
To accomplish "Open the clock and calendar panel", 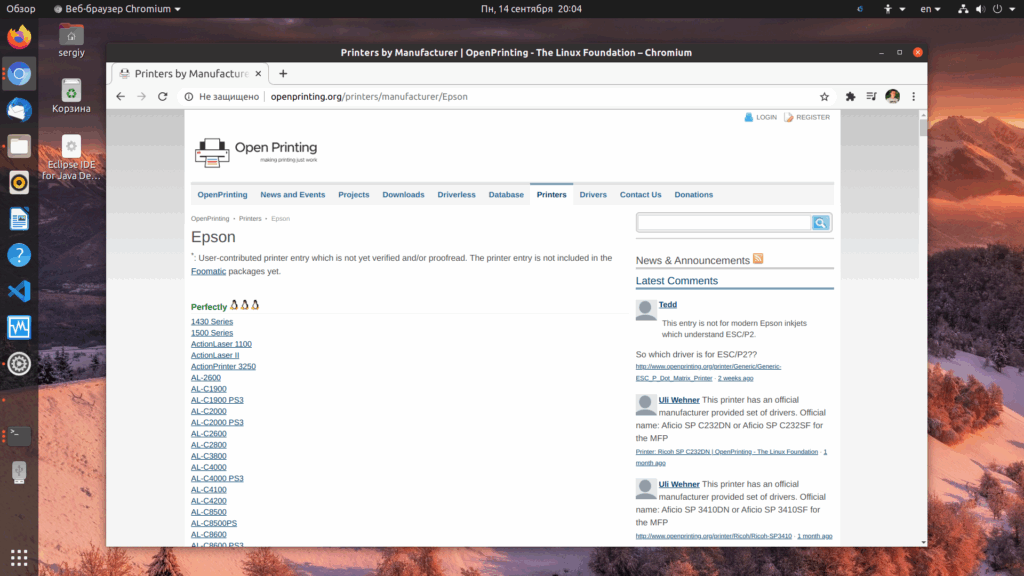I will 531,8.
